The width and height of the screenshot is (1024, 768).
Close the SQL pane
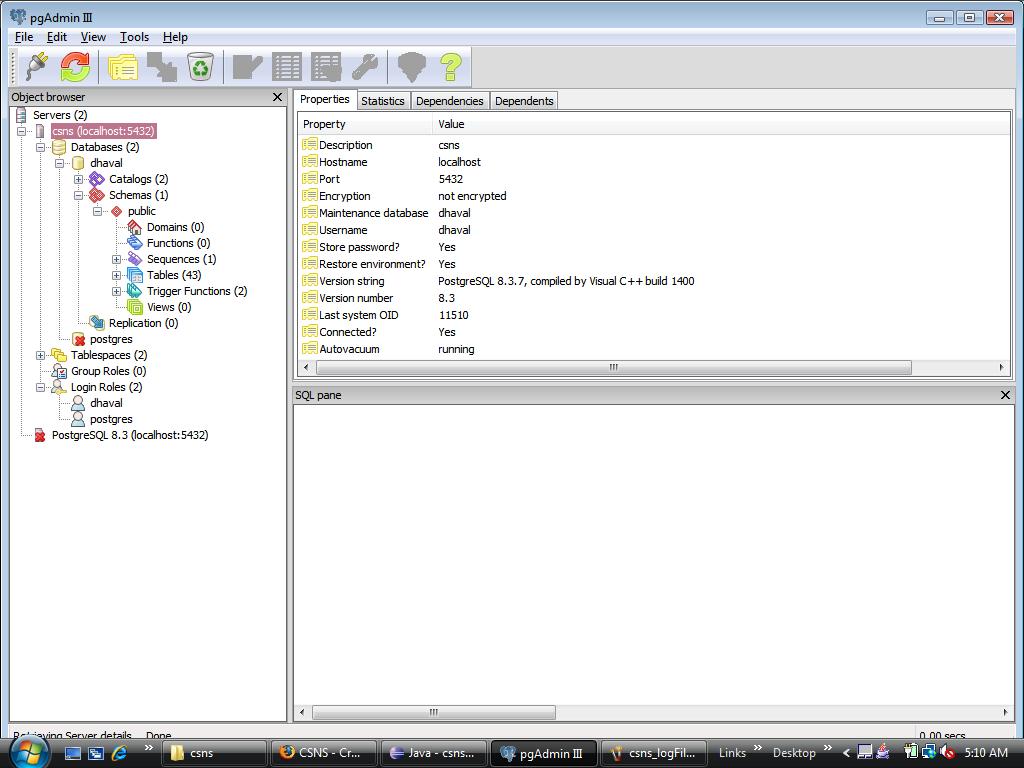click(x=1005, y=395)
